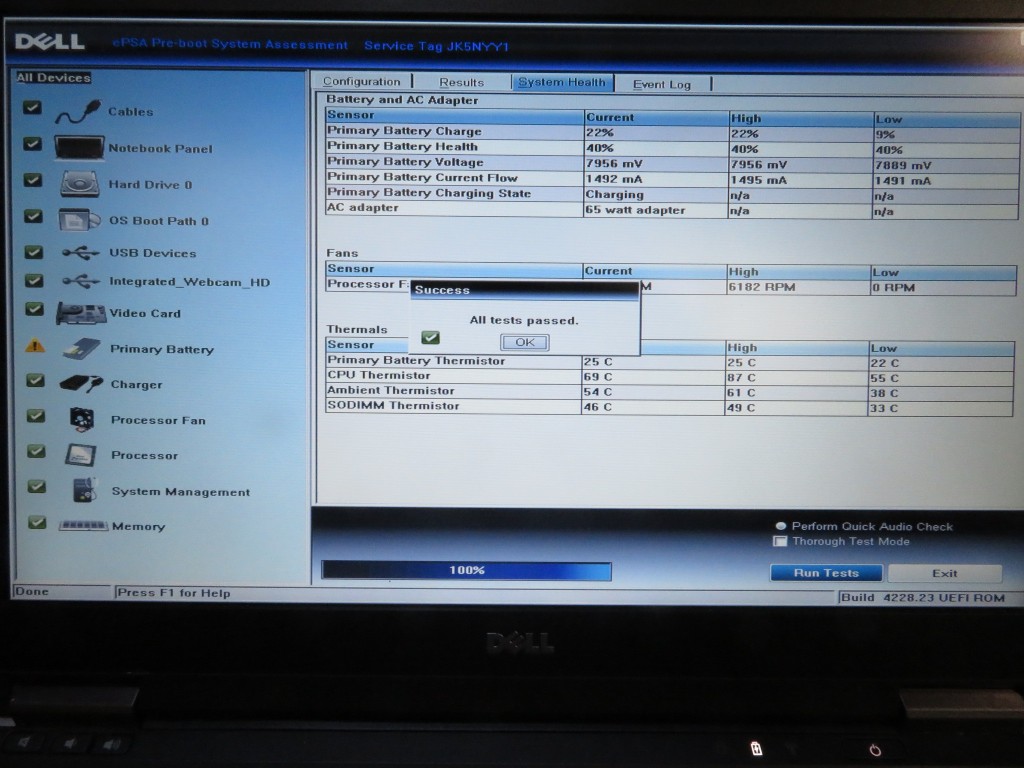Click the Integrated_Webcam_HD USB icon

(x=81, y=281)
